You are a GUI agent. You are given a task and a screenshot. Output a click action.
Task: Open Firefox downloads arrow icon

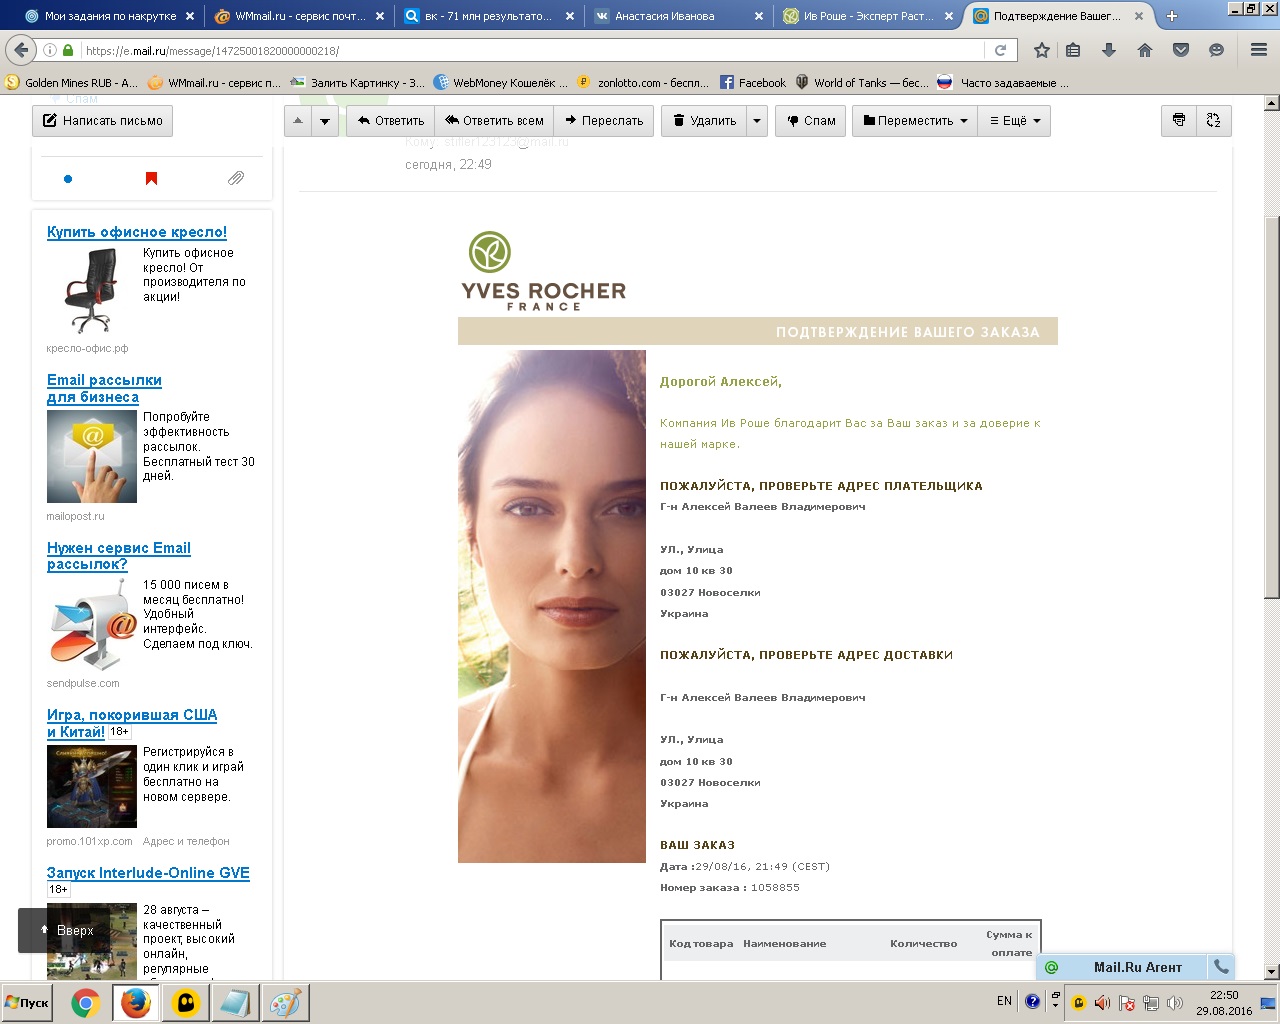(x=1109, y=50)
